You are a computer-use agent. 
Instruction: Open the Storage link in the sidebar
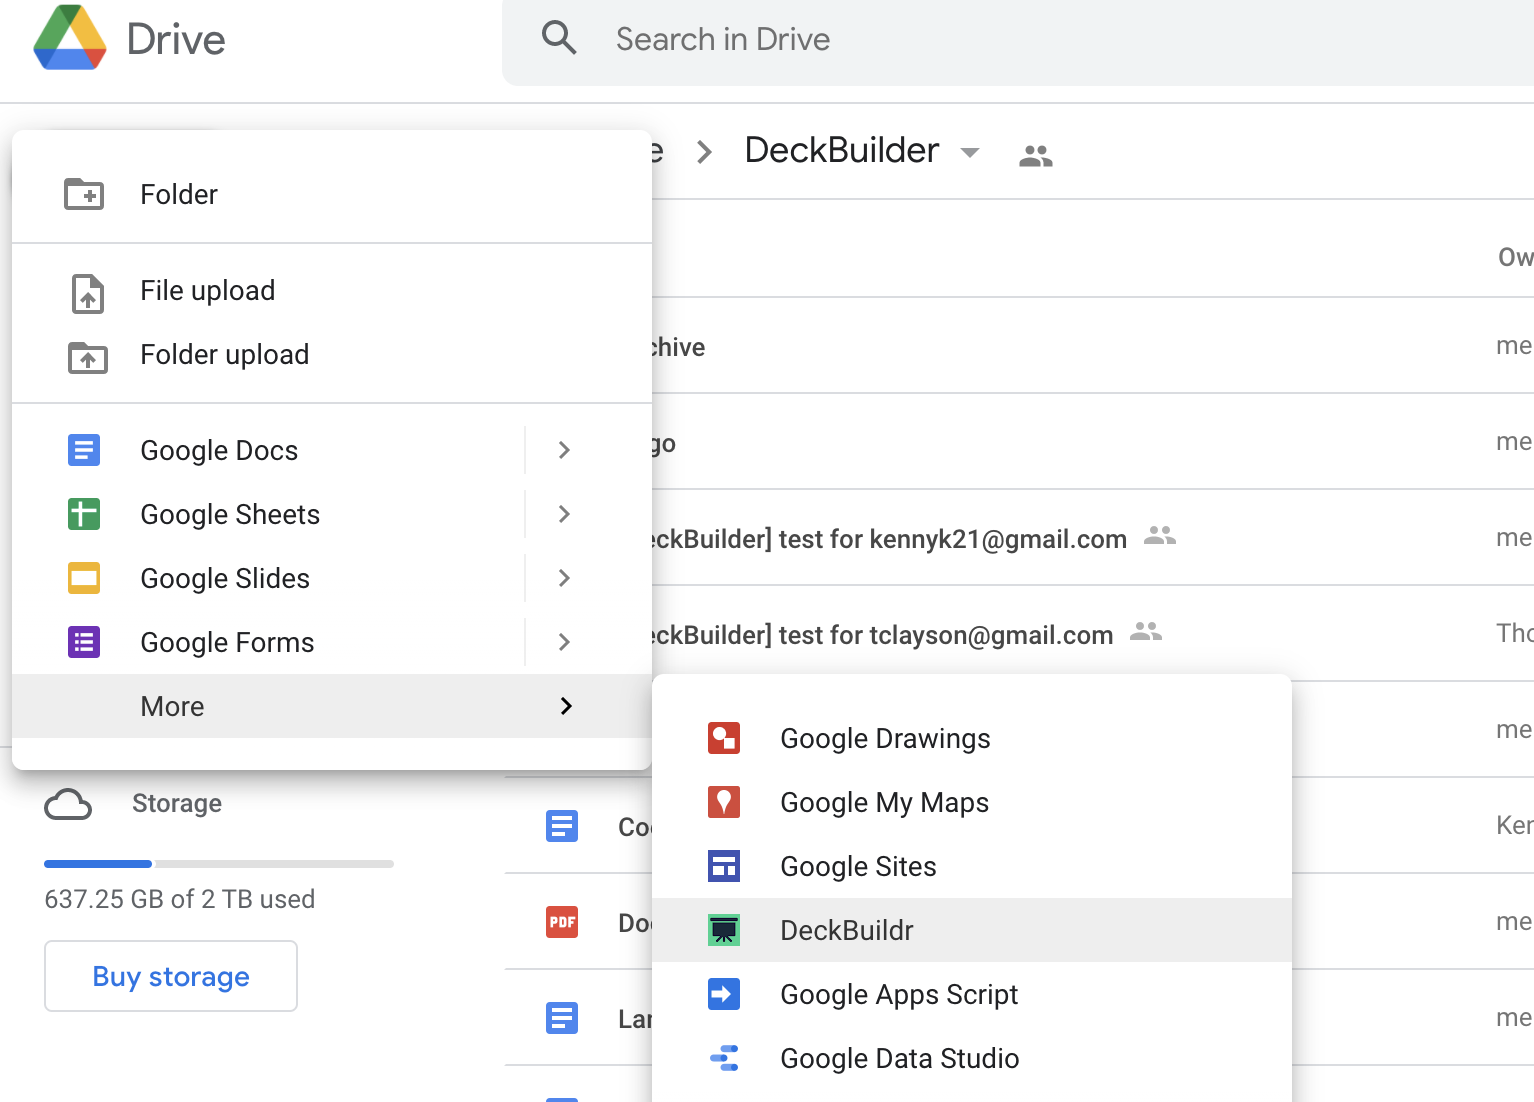(177, 803)
